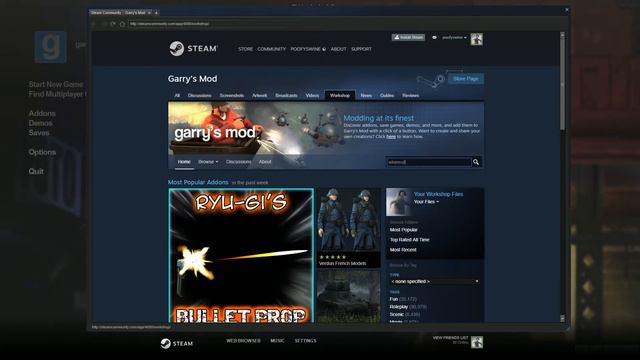
Task: Open WEB BROWSER in overlay bottom bar
Action: tap(243, 341)
